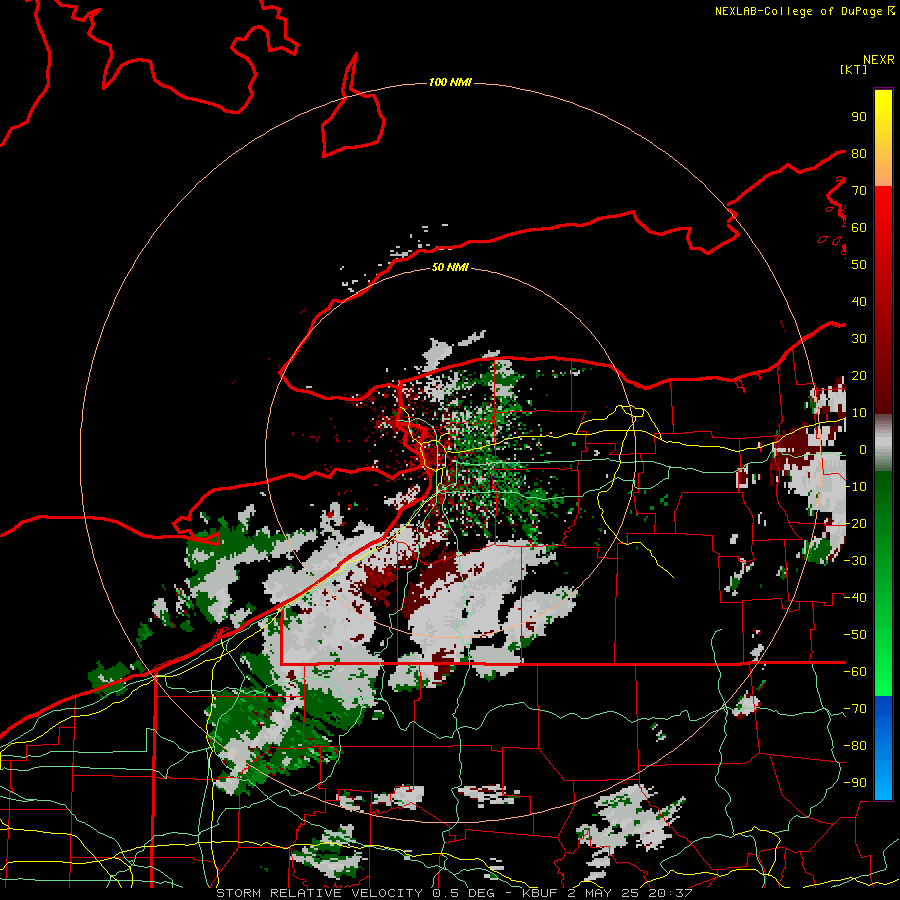
Task: Click the 0 scale value
Action: coord(863,449)
